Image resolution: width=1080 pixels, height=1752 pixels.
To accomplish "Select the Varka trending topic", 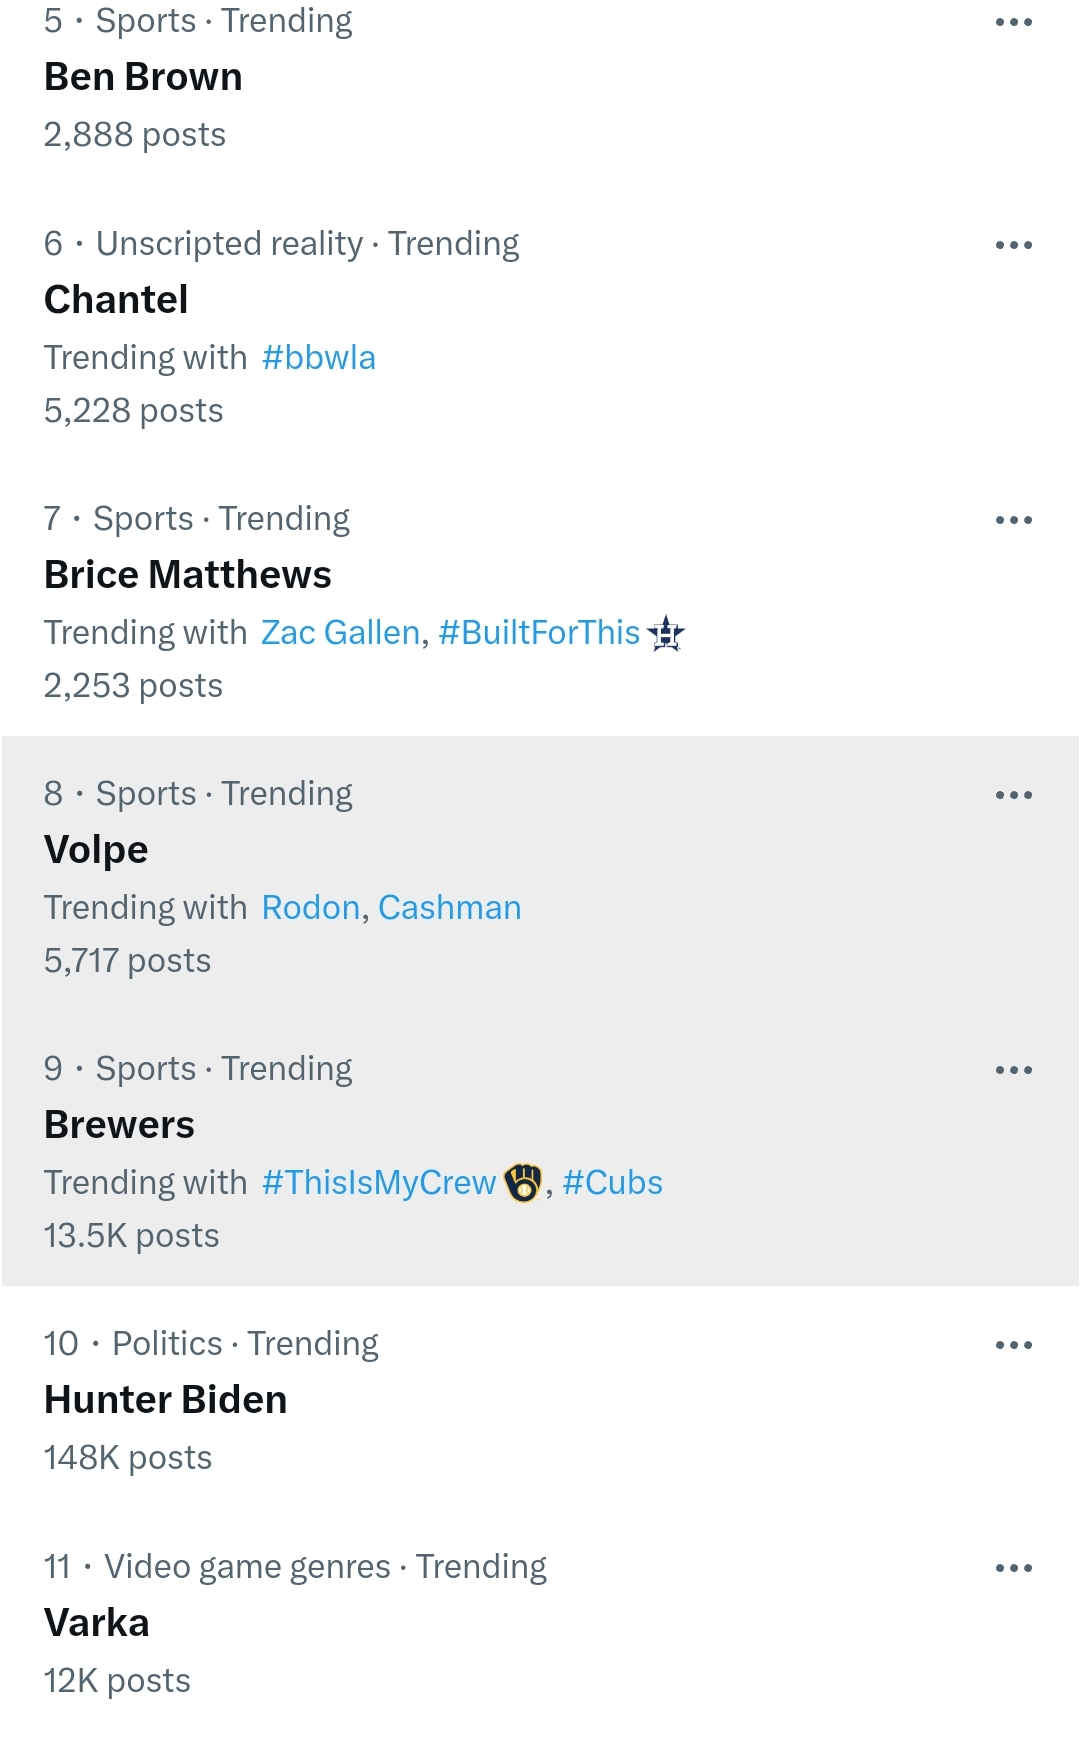I will [x=540, y=1623].
